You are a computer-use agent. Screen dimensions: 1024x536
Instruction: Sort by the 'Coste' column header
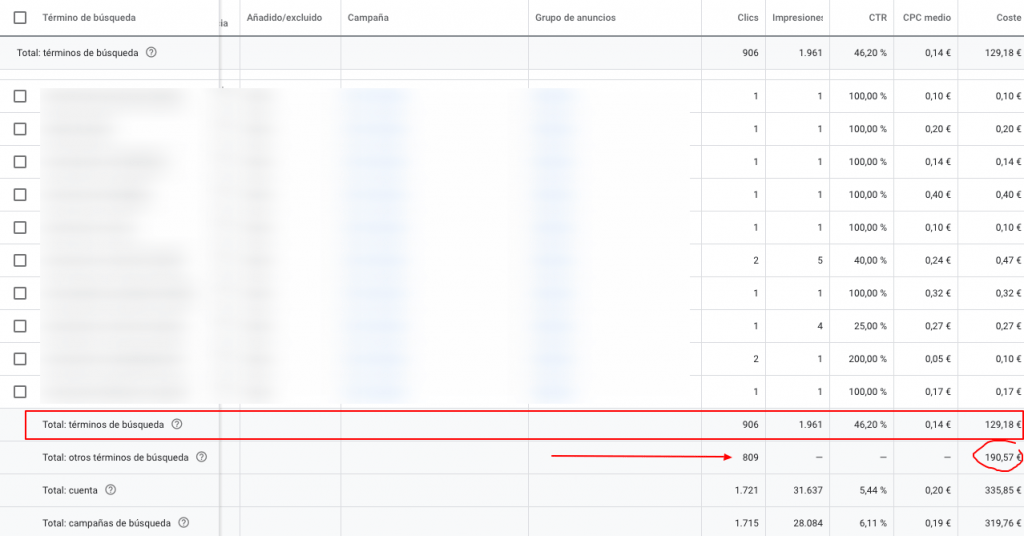(1008, 18)
